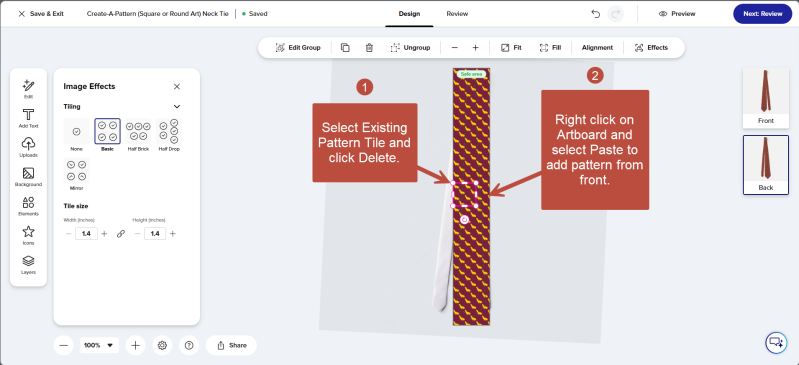Click the redo arrow
799x365 pixels.
pos(616,14)
